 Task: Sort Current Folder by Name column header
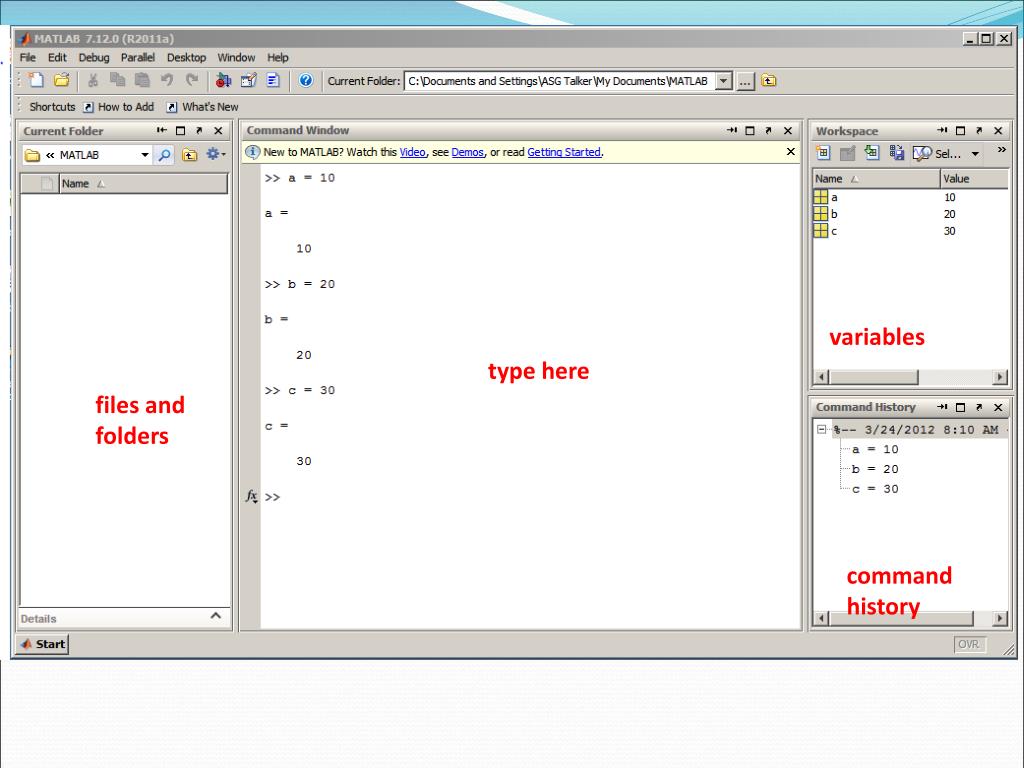[x=144, y=184]
